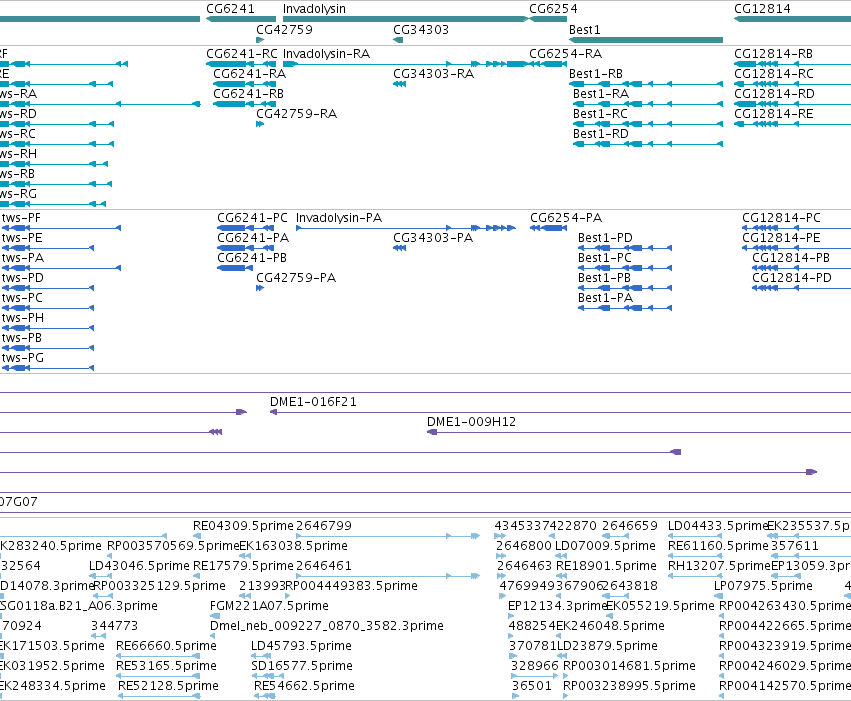Select EST 2646799 label
The image size is (851, 701).
coord(324,526)
